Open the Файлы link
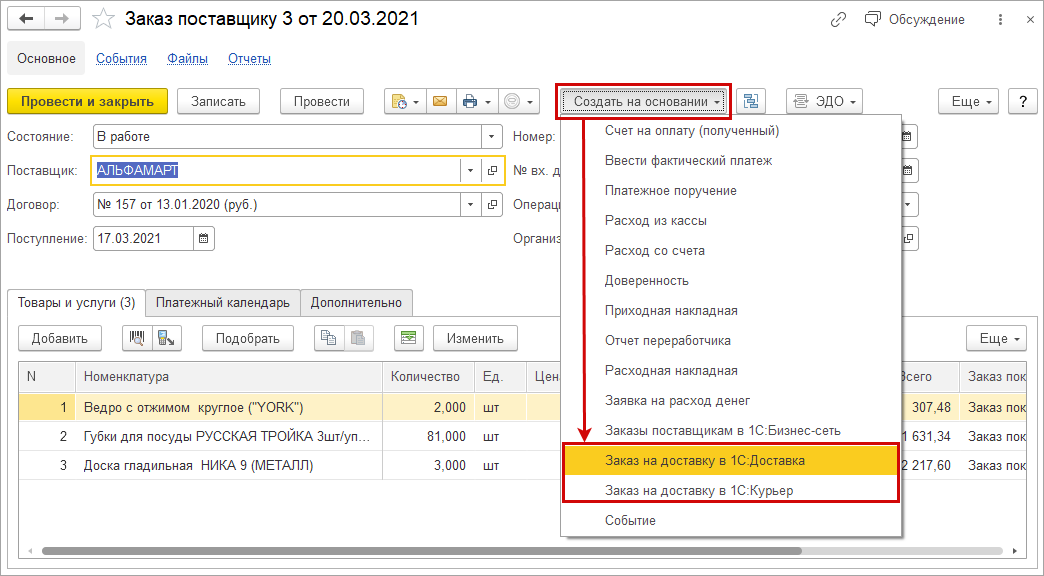The image size is (1044, 576). tap(188, 59)
